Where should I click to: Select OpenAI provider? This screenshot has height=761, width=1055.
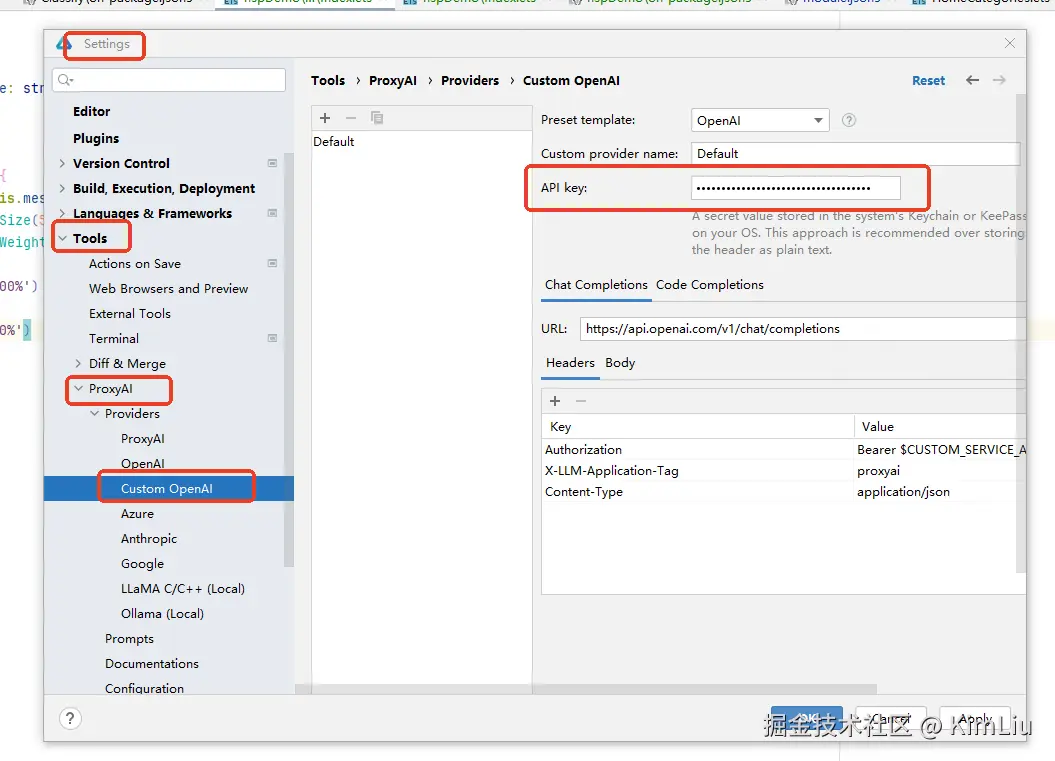[143, 464]
